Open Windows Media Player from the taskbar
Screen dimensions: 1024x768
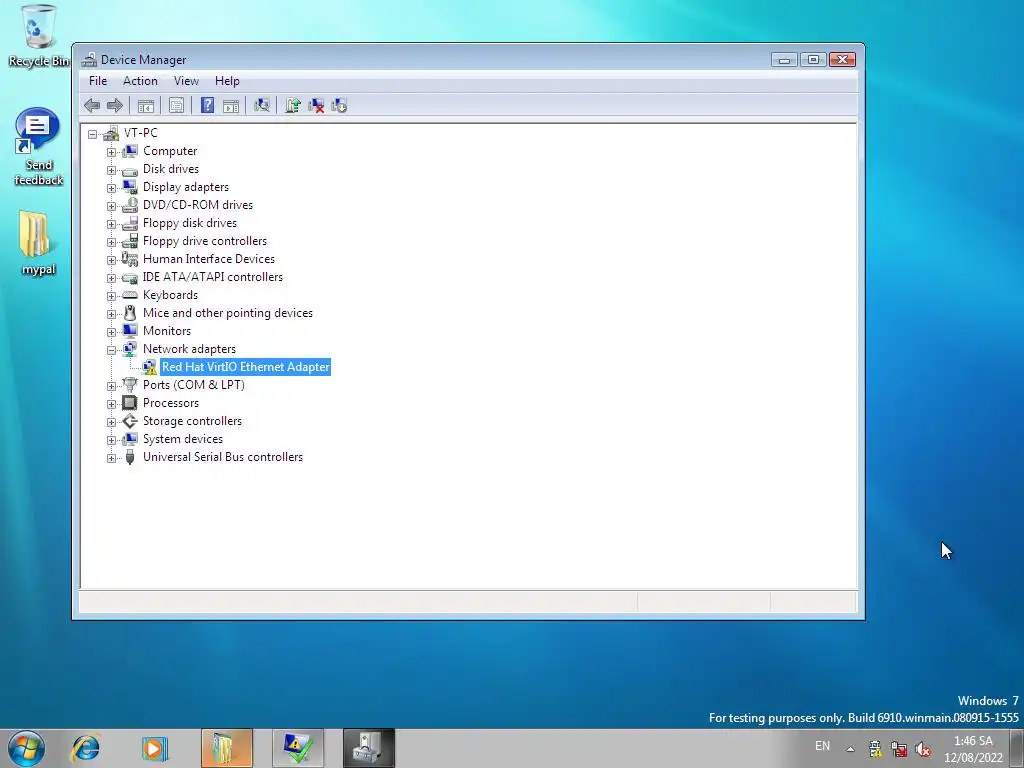click(155, 748)
